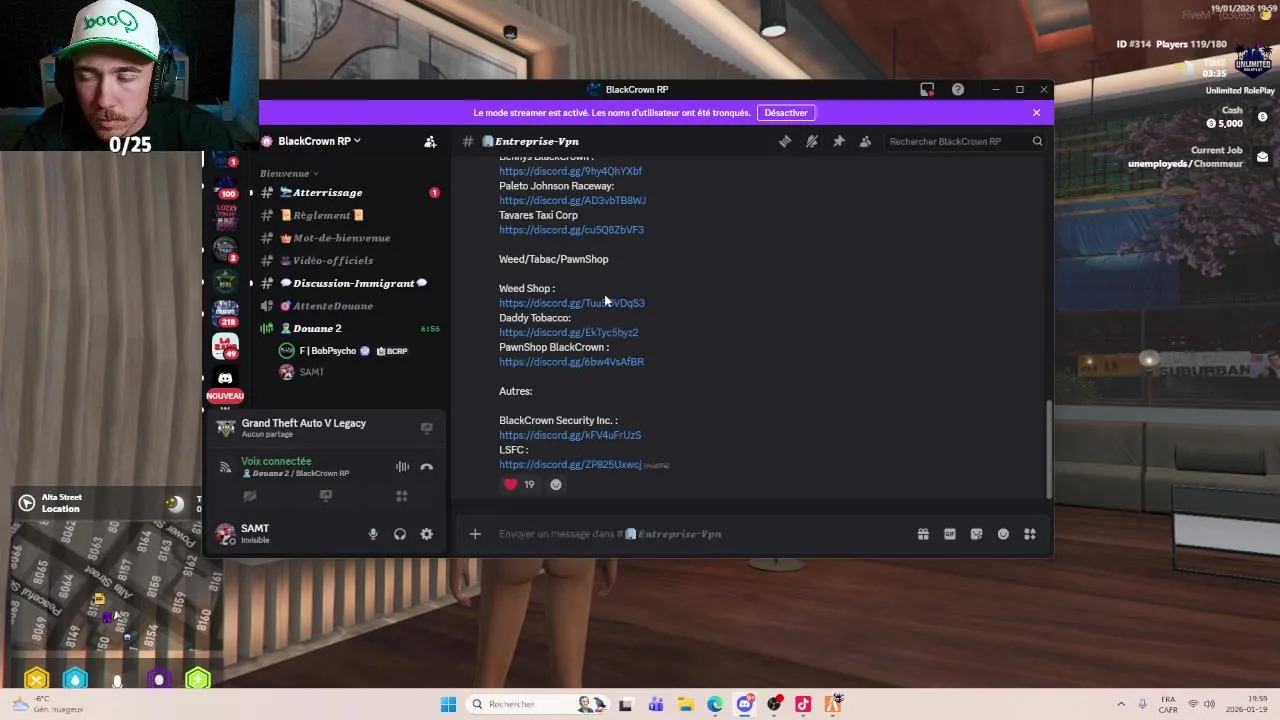This screenshot has height=720, width=1280.
Task: Add reaction smiley next to heart
Action: coord(556,485)
